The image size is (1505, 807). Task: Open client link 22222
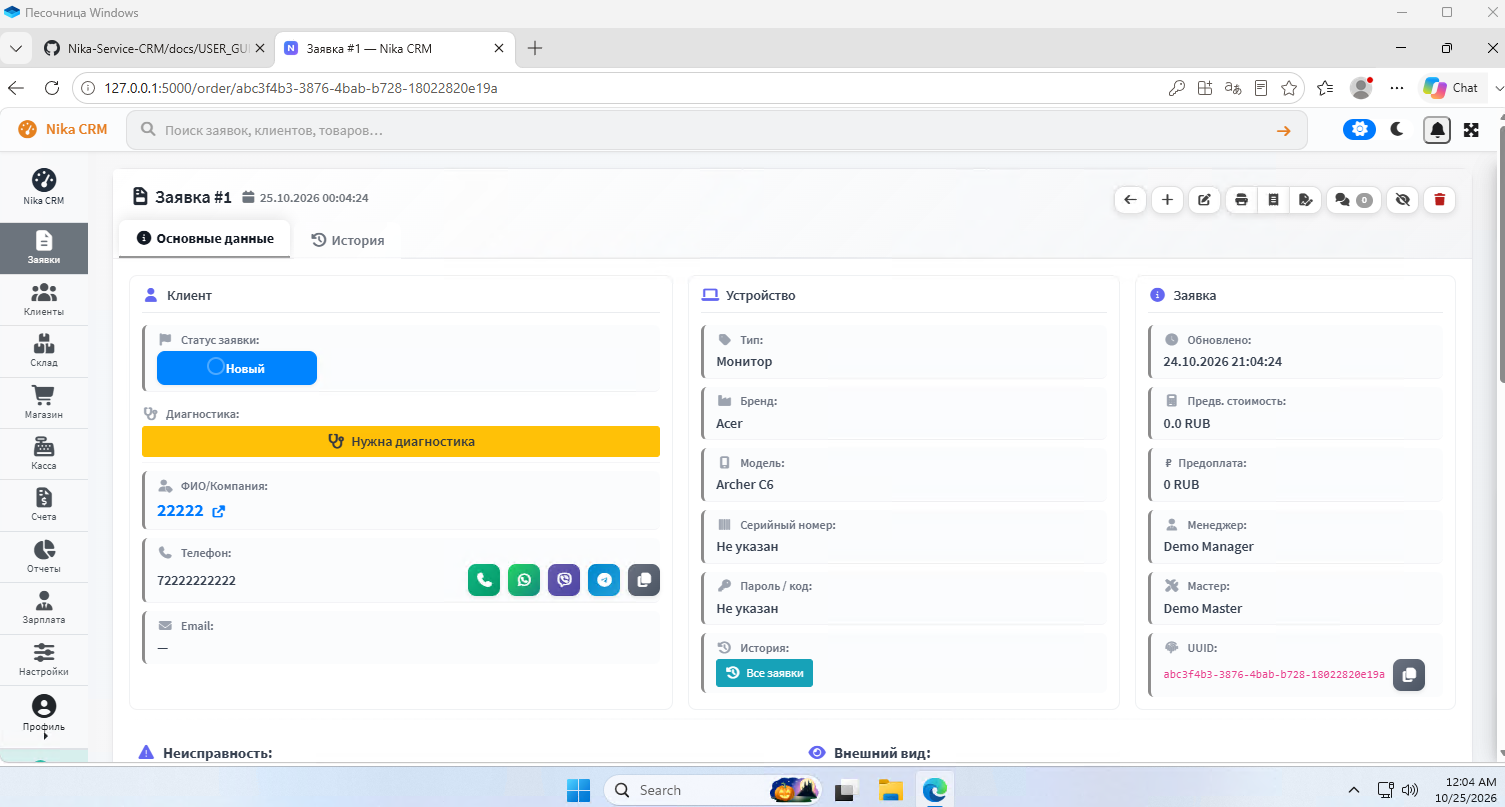[191, 511]
